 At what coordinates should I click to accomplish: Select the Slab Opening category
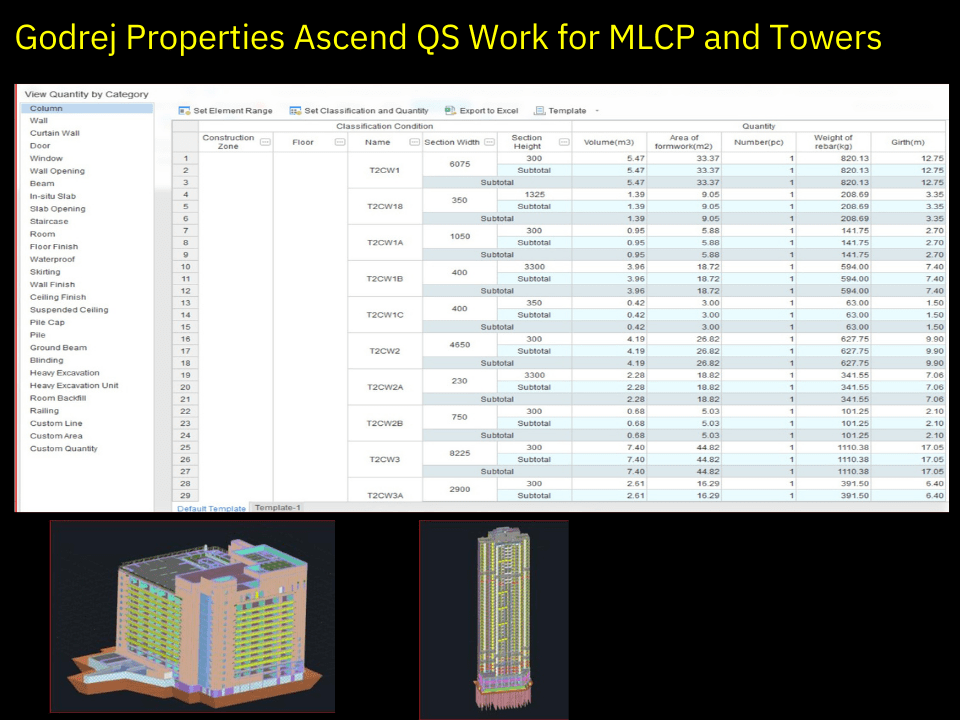tap(58, 209)
